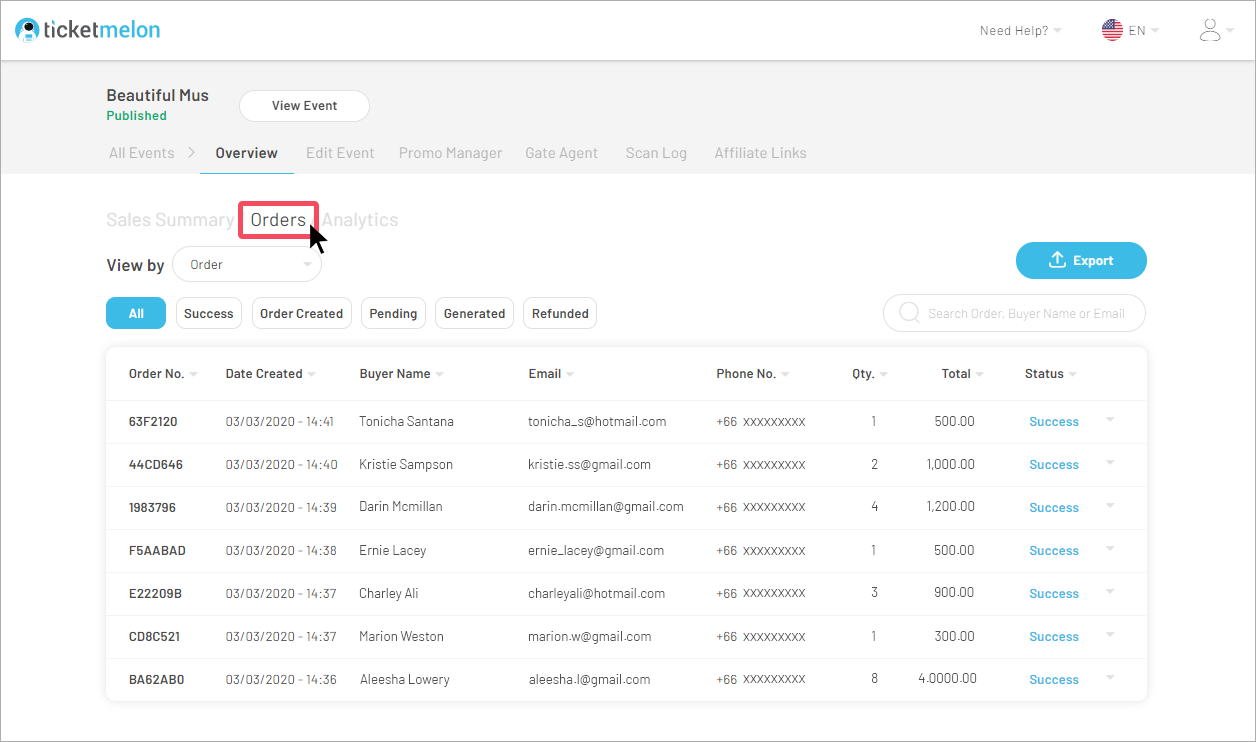The height and width of the screenshot is (742, 1256).
Task: Filter orders by Pending
Action: [x=393, y=313]
